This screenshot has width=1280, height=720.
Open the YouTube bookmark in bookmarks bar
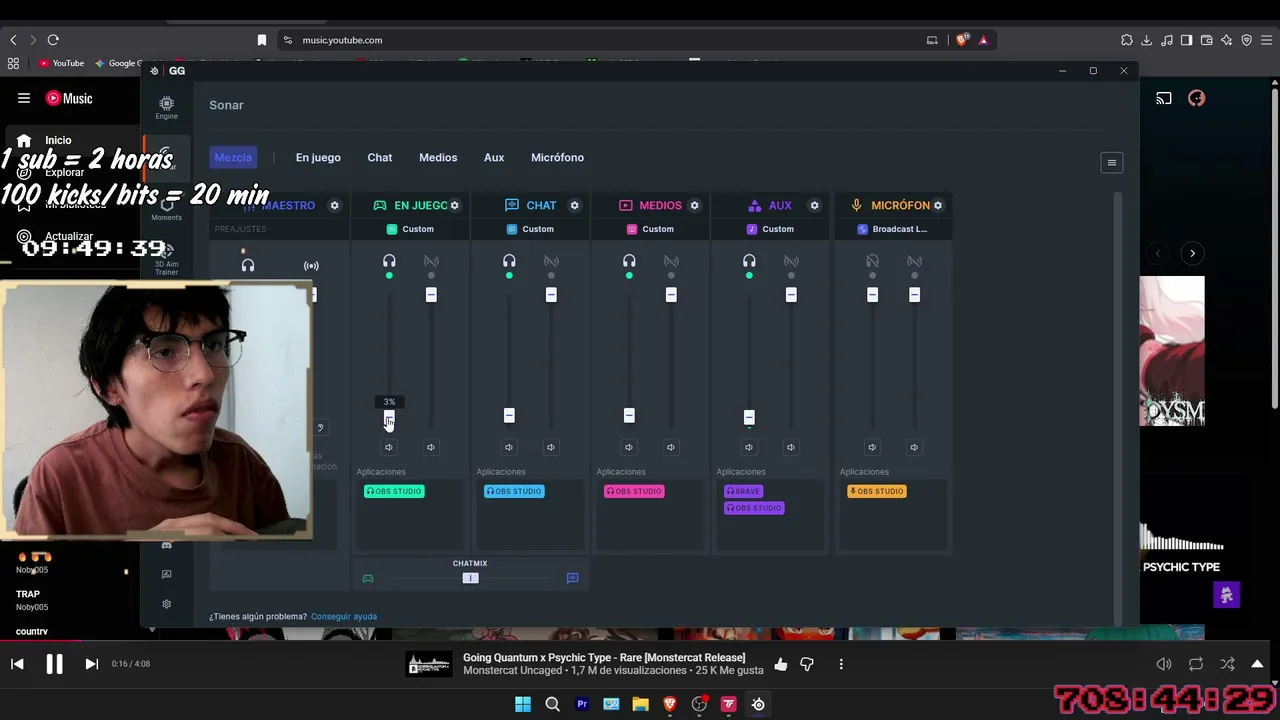(x=61, y=63)
